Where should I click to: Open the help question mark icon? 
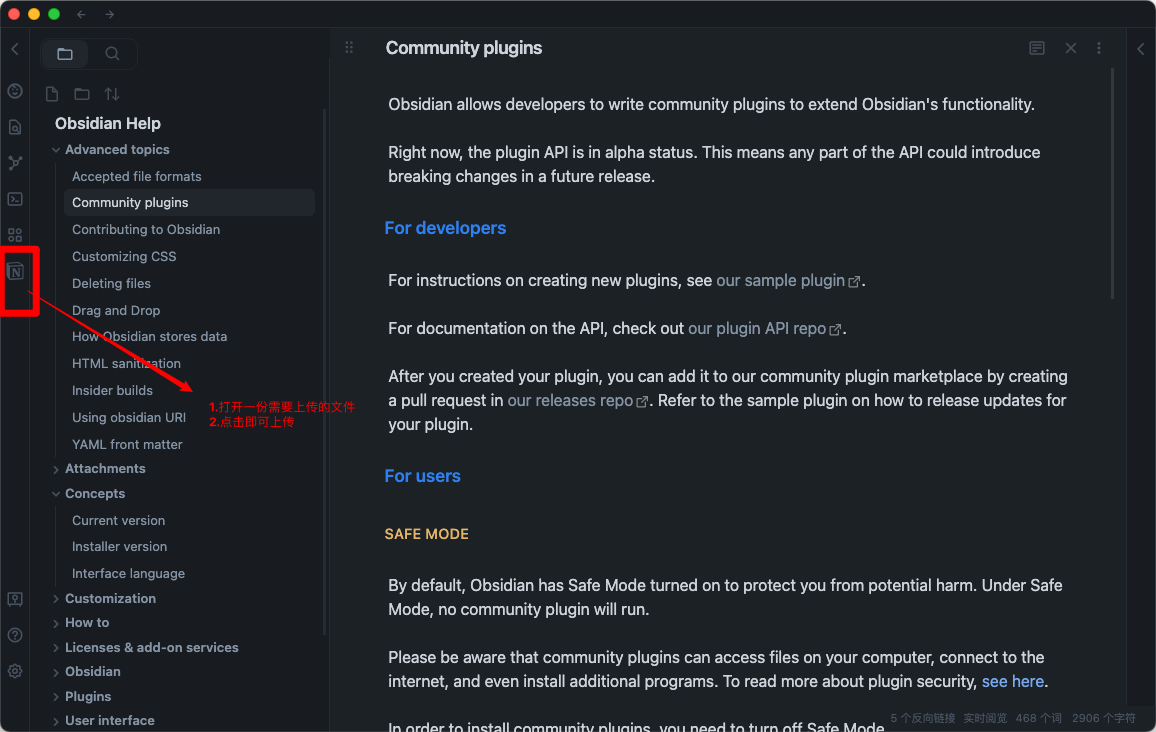point(15,635)
